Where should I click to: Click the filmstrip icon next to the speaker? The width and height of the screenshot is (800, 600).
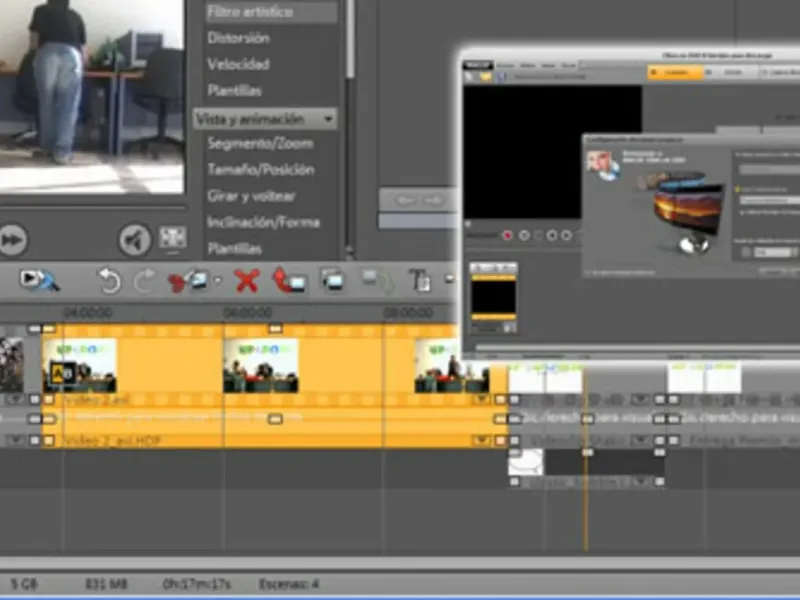point(173,238)
